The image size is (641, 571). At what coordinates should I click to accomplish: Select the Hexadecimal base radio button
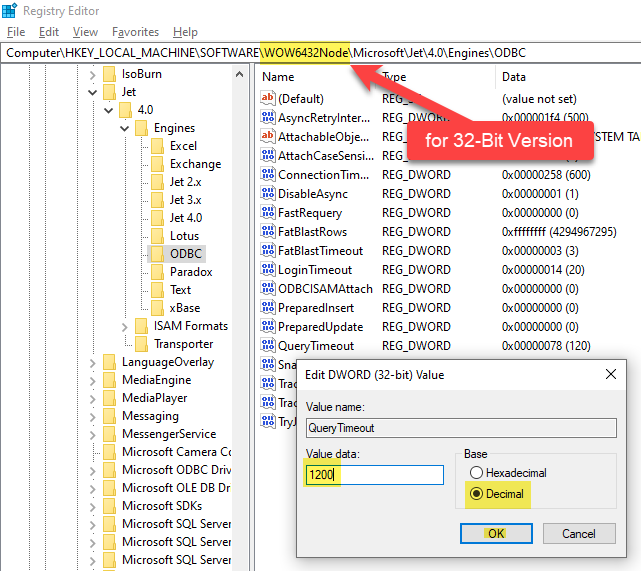point(476,473)
